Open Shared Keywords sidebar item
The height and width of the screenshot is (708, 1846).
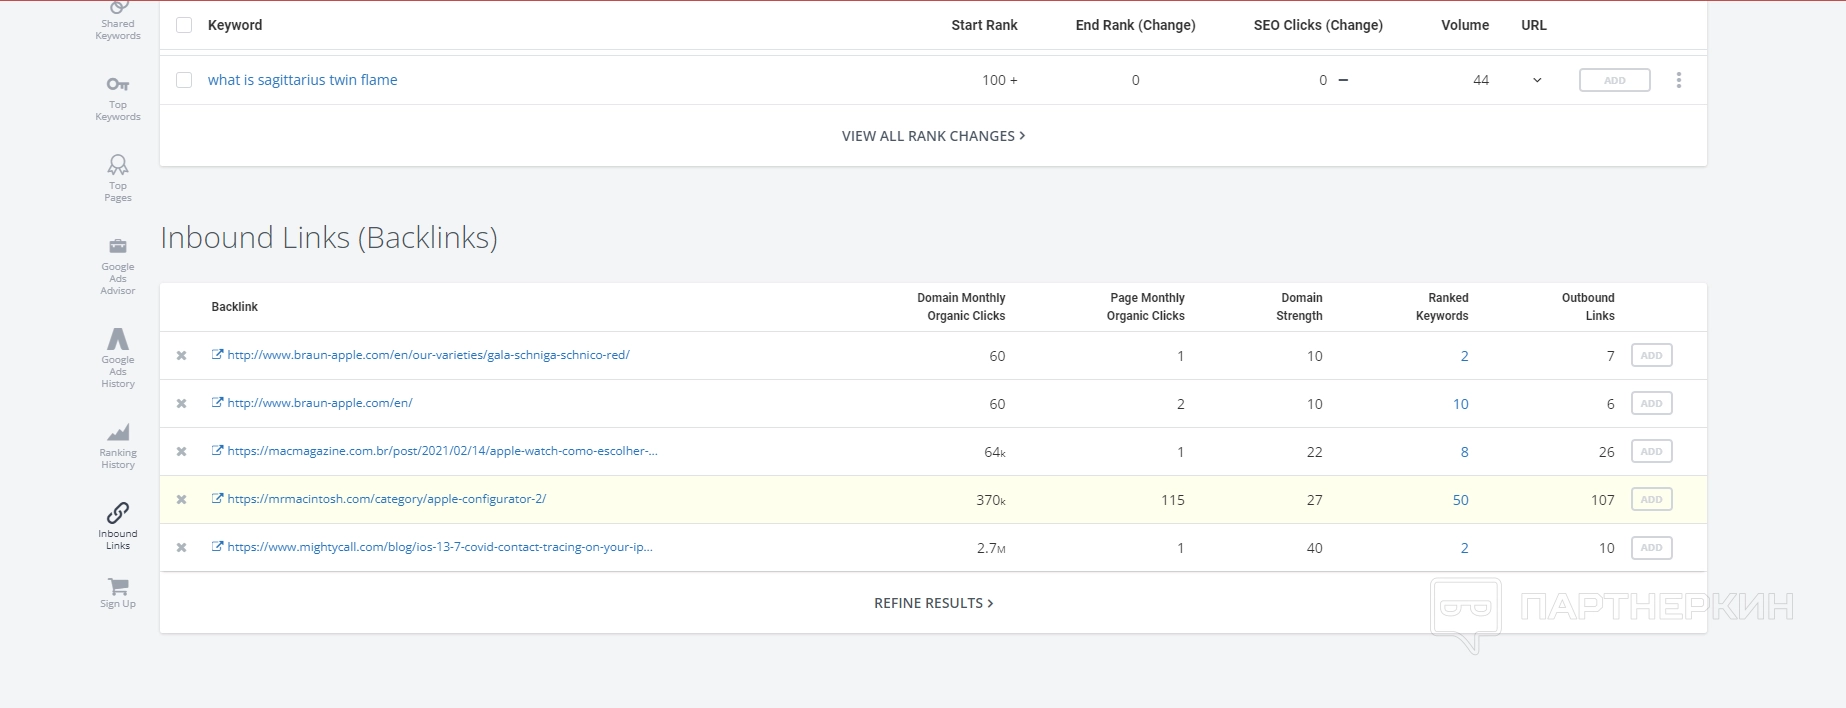[x=118, y=22]
